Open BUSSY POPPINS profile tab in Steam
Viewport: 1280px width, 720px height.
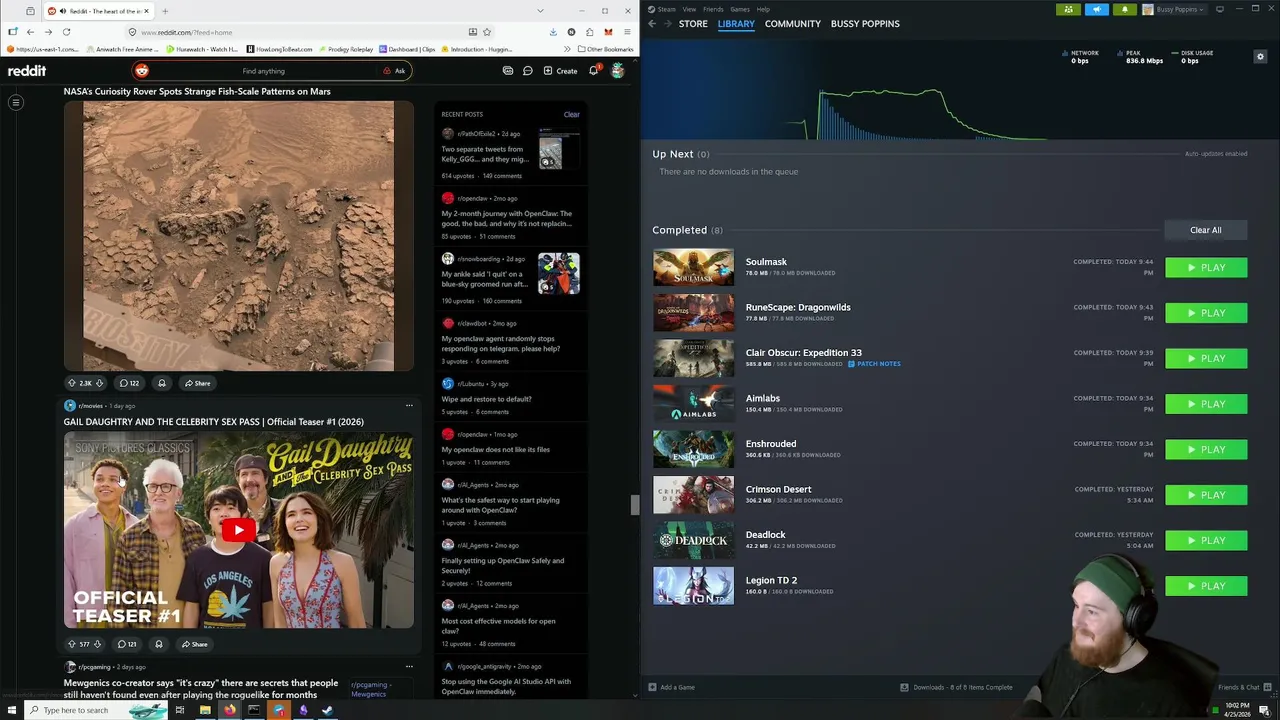point(865,24)
